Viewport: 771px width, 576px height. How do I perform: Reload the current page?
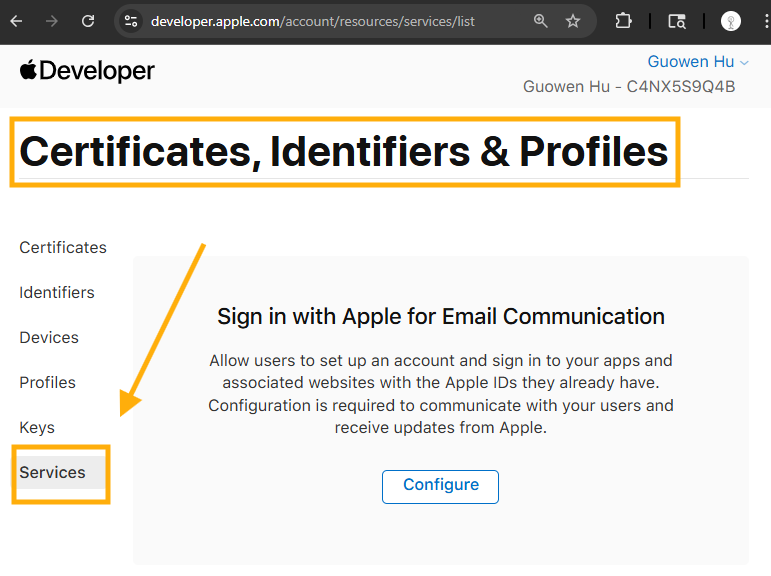[x=88, y=21]
